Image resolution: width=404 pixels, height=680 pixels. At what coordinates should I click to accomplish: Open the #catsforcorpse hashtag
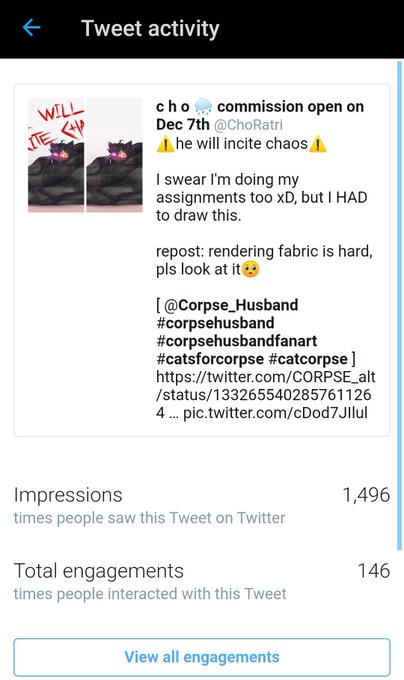coord(210,359)
